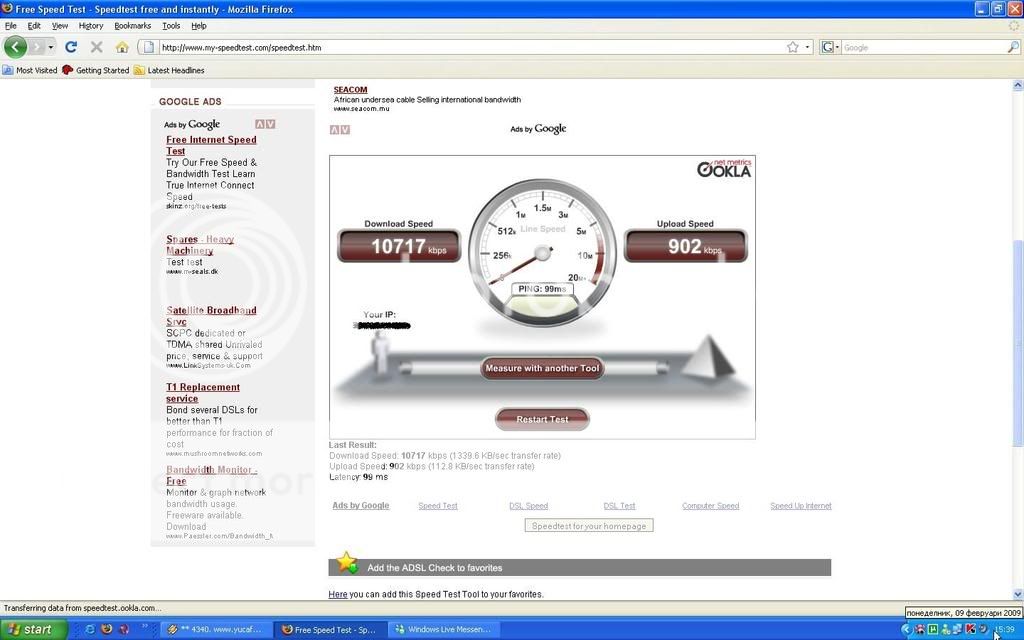
Task: Click the back navigation arrow
Action: pyautogui.click(x=15, y=46)
